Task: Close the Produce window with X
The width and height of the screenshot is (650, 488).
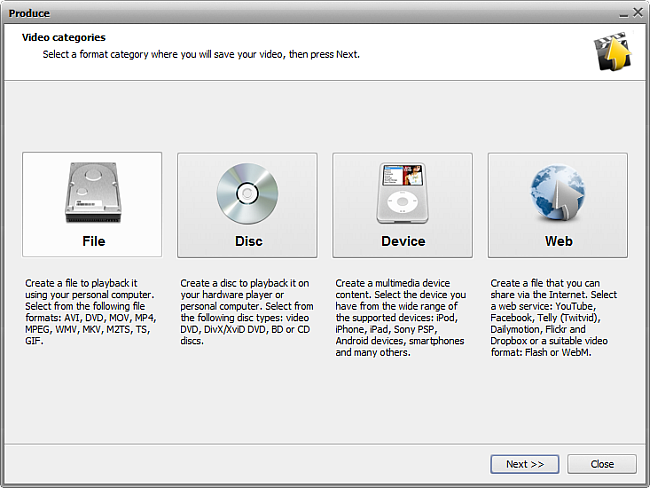Action: click(638, 13)
